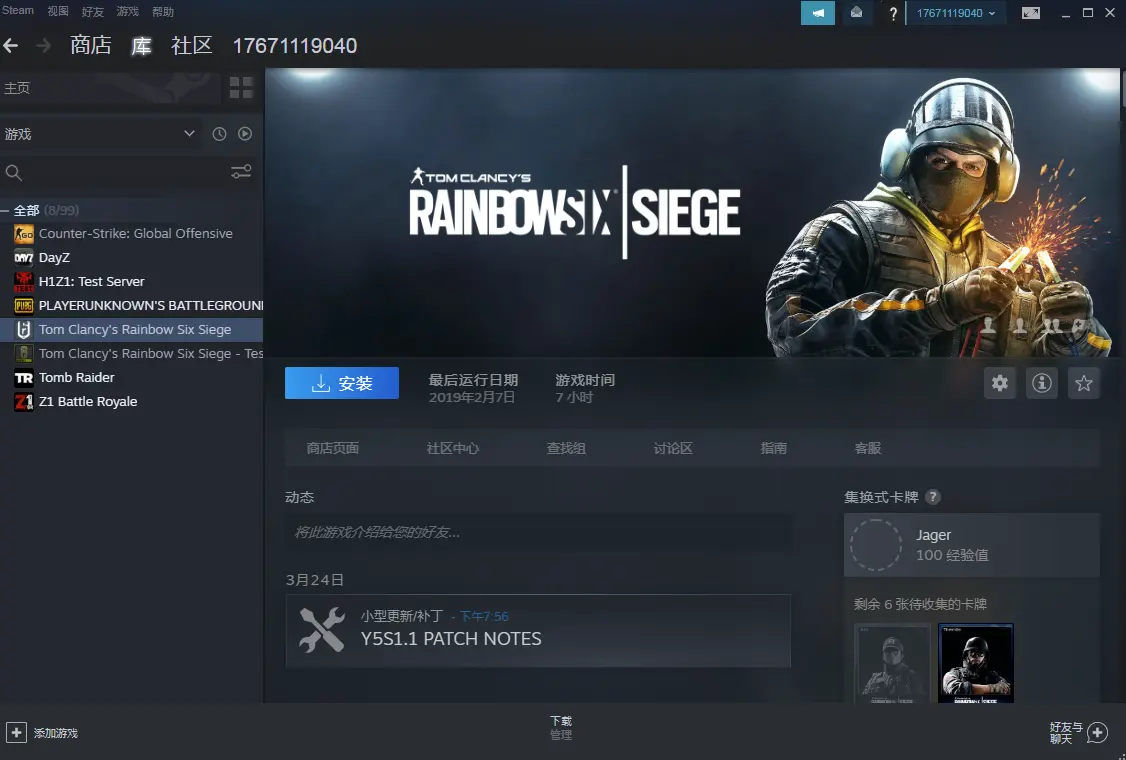Click the blue 安装 install button

pyautogui.click(x=342, y=383)
